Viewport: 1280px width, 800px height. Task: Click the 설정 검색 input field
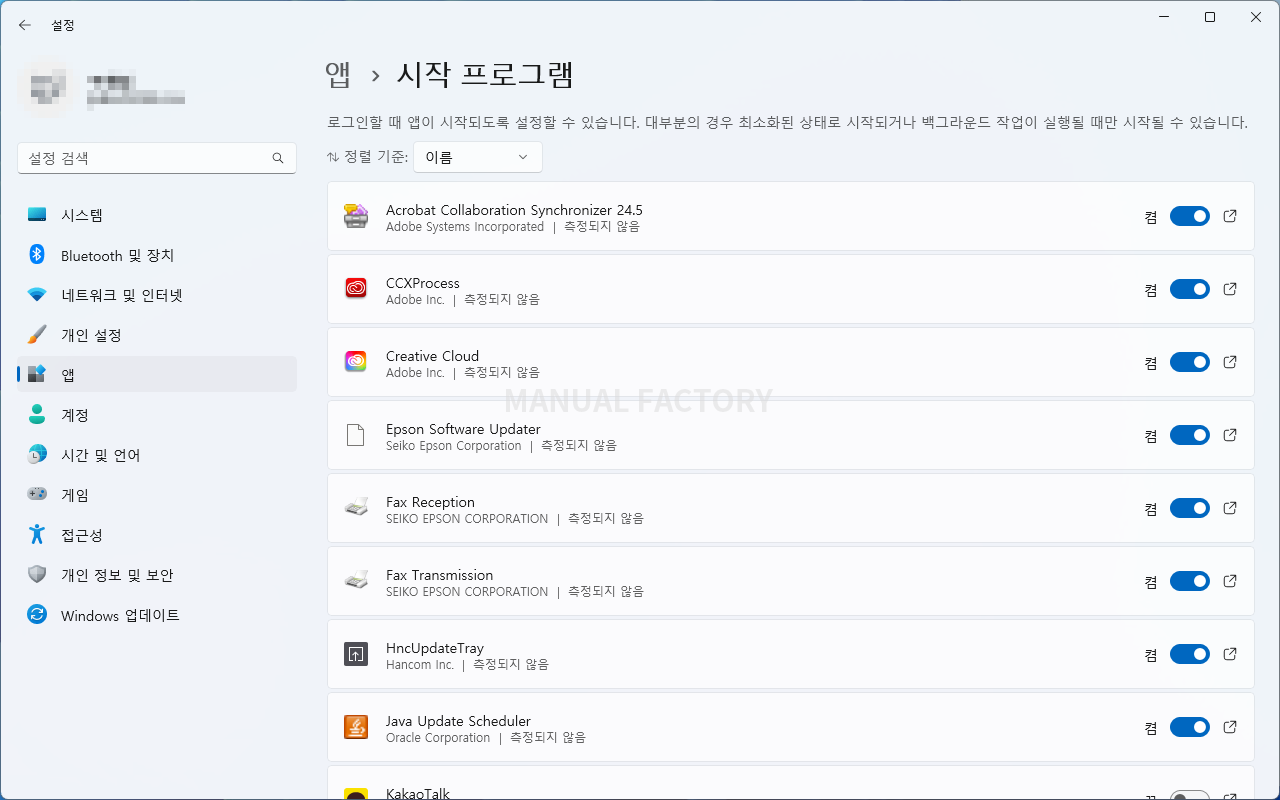pyautogui.click(x=157, y=158)
